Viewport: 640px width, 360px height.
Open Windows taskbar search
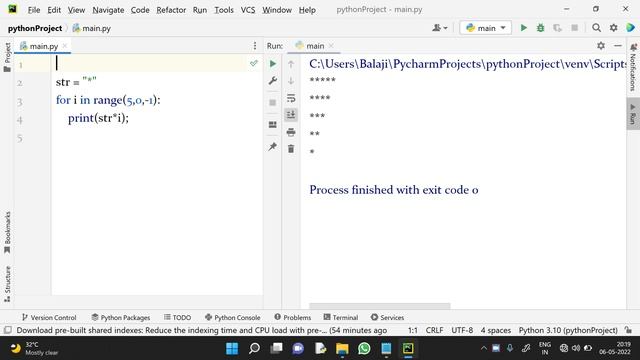point(254,348)
